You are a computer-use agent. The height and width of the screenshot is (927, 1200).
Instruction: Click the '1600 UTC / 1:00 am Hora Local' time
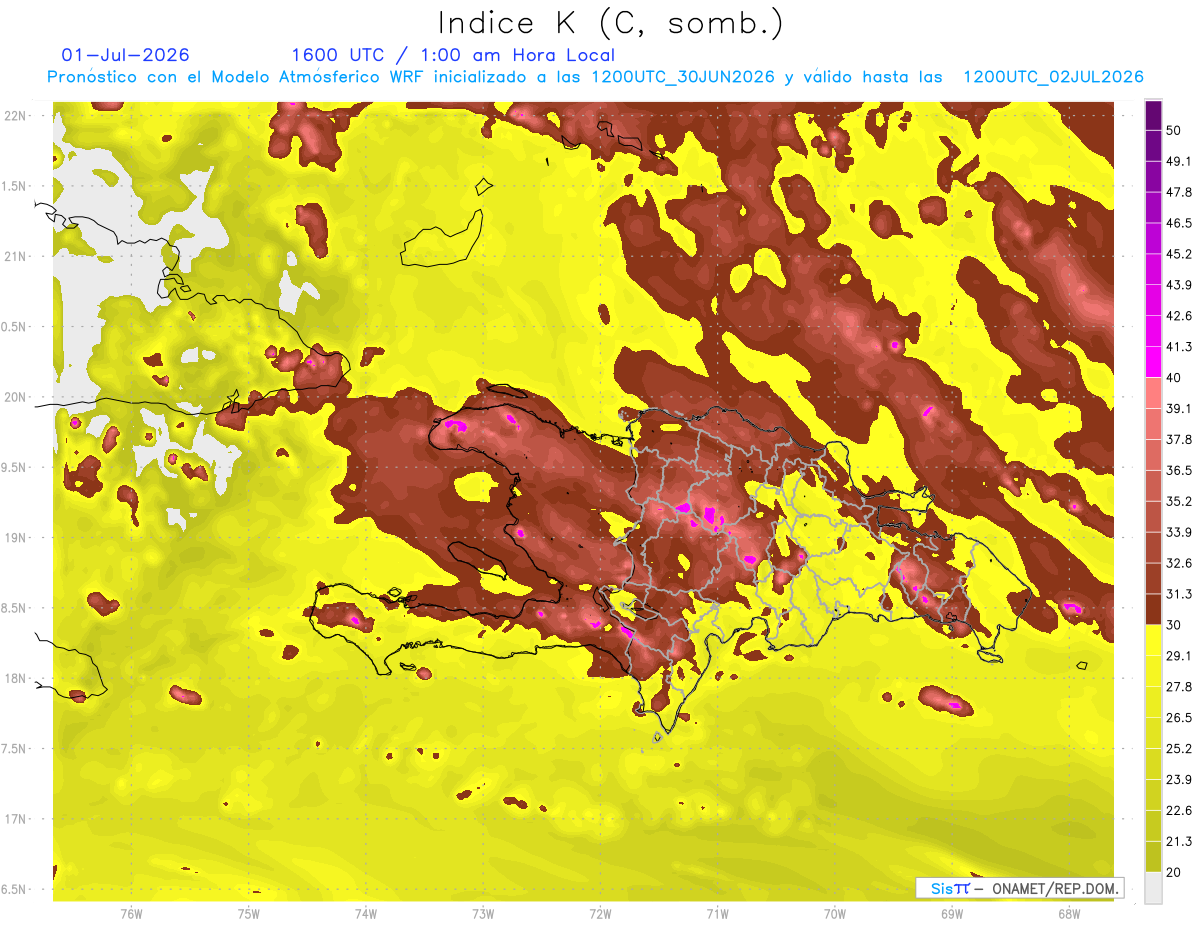(453, 55)
